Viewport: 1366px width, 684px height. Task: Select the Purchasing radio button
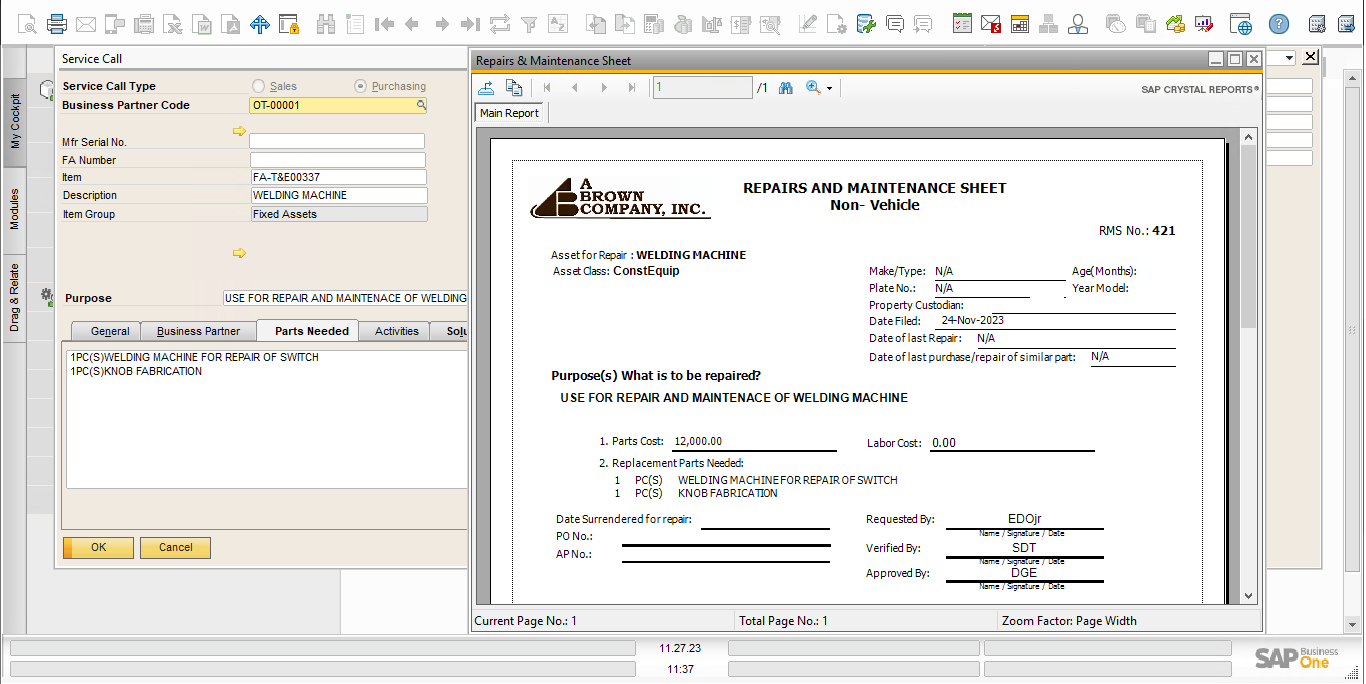361,86
